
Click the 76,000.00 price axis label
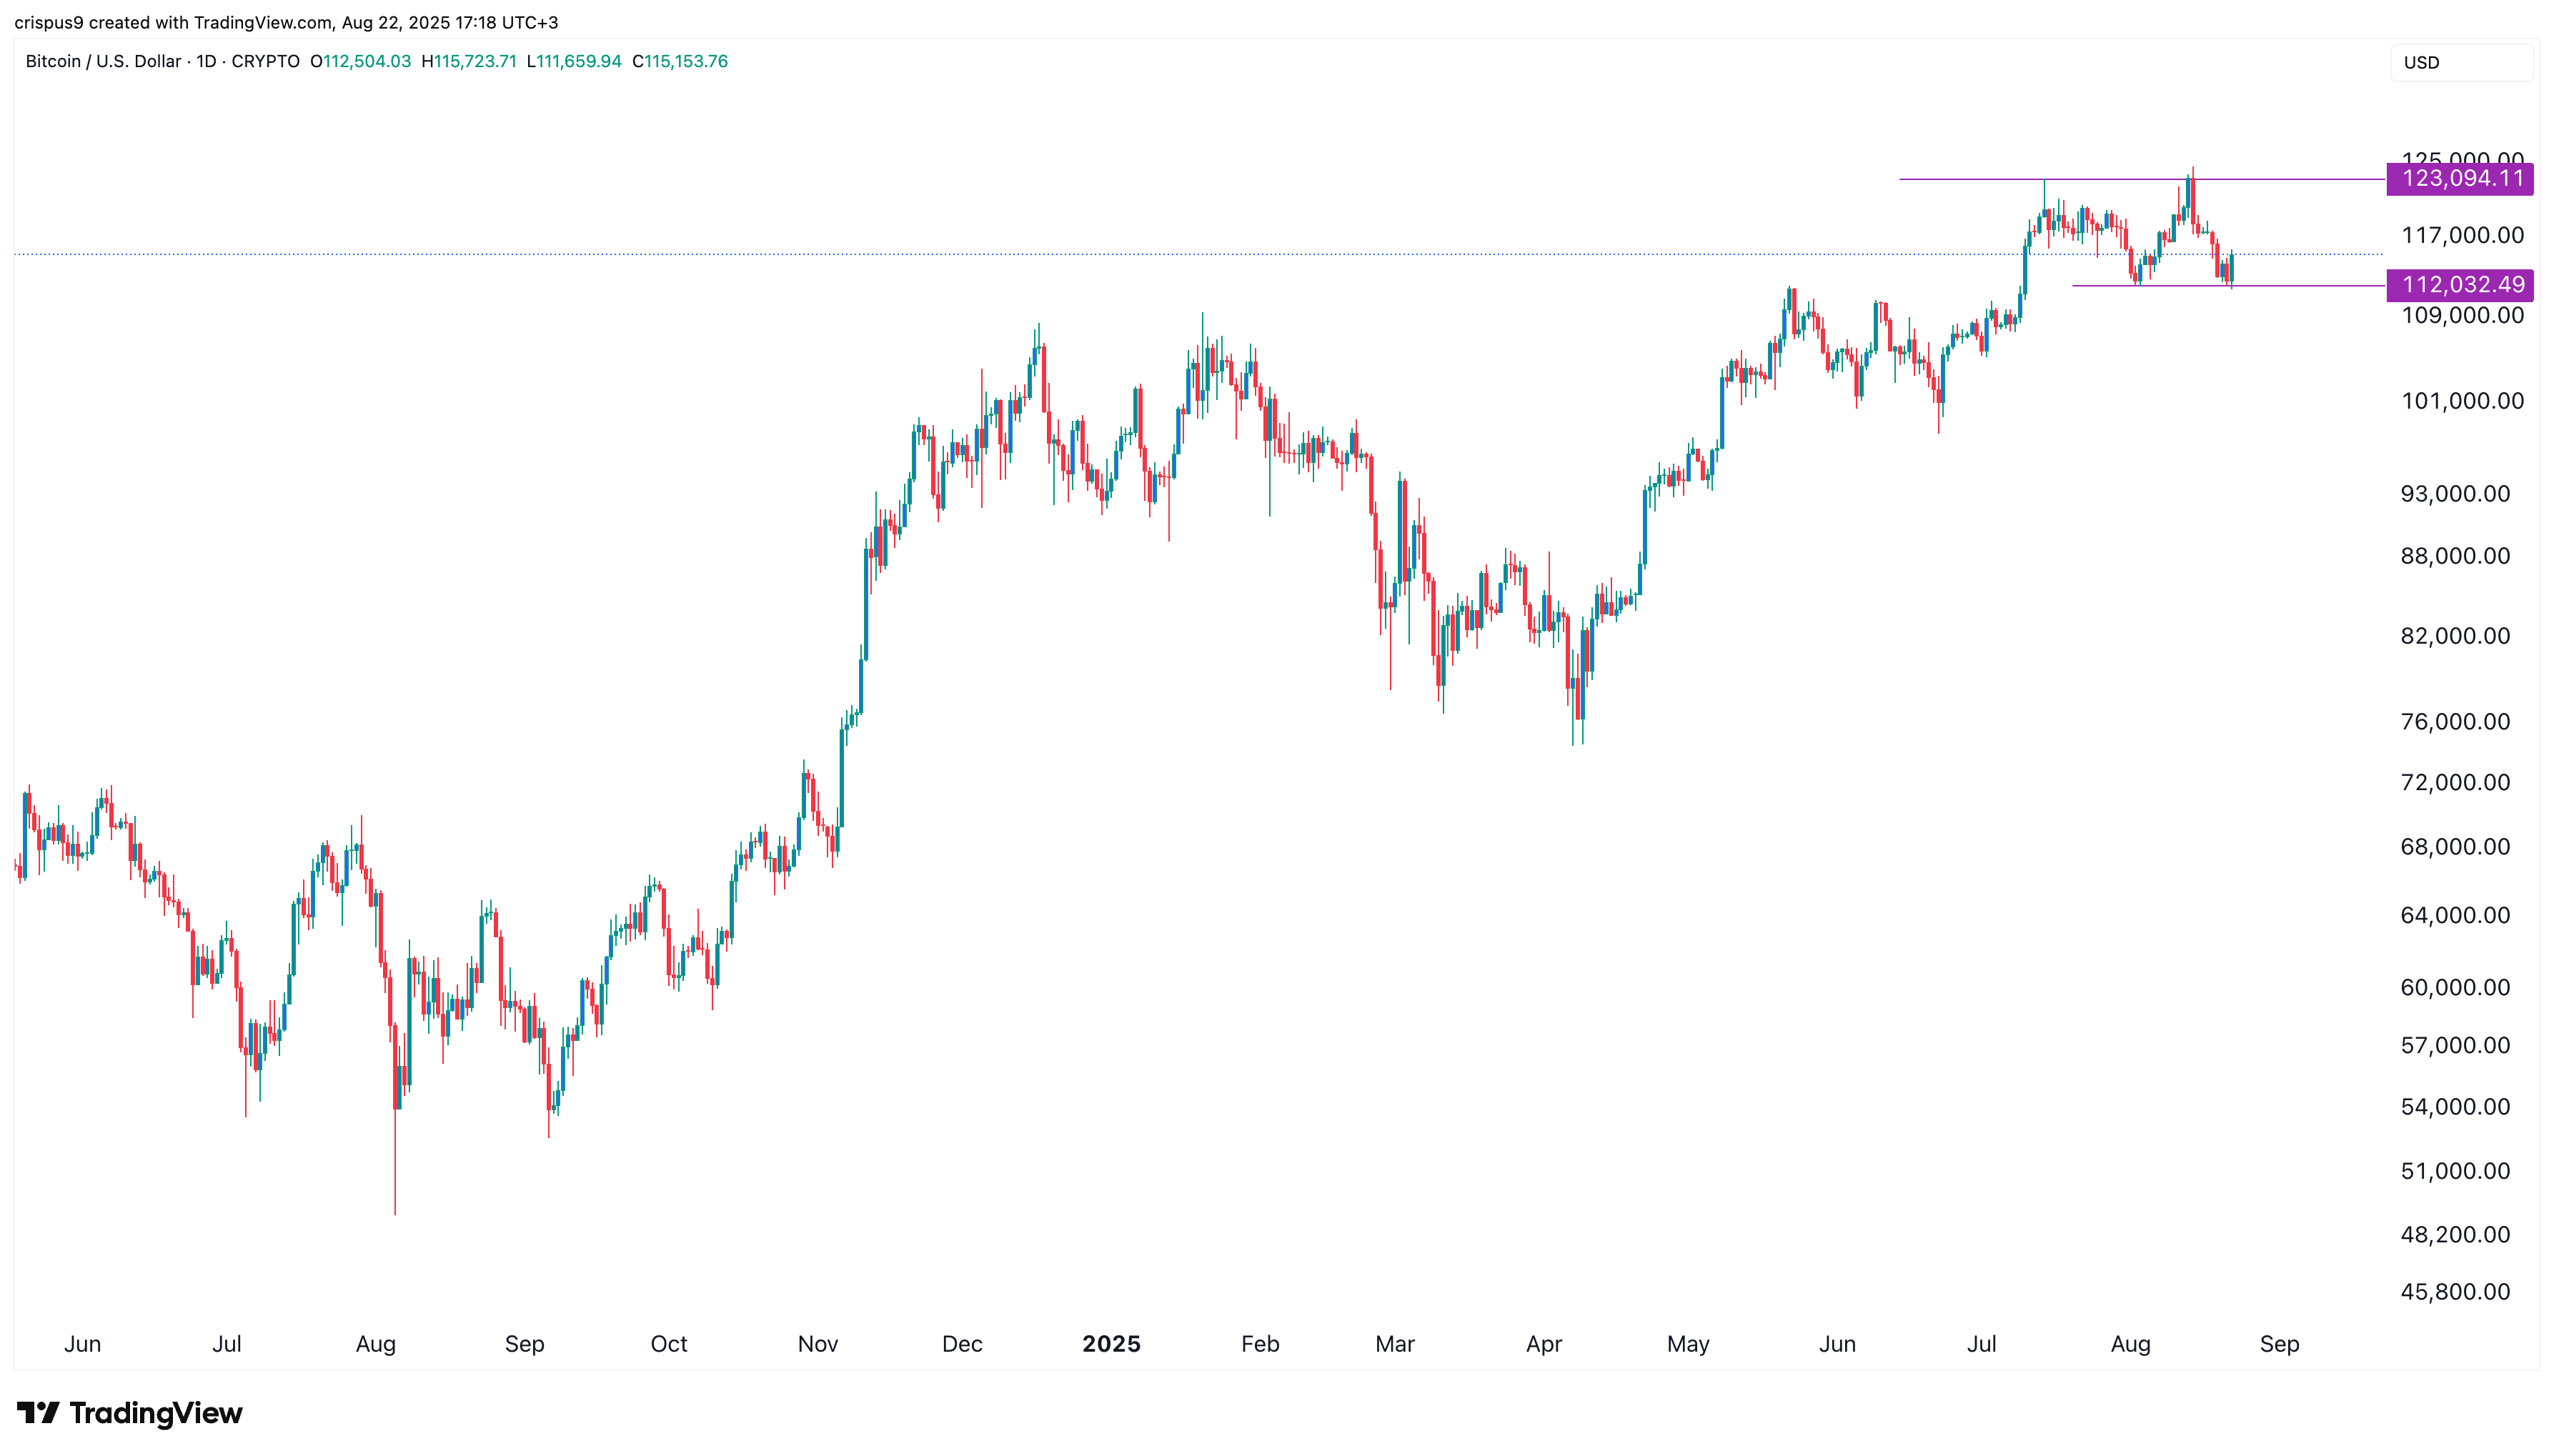(2455, 721)
